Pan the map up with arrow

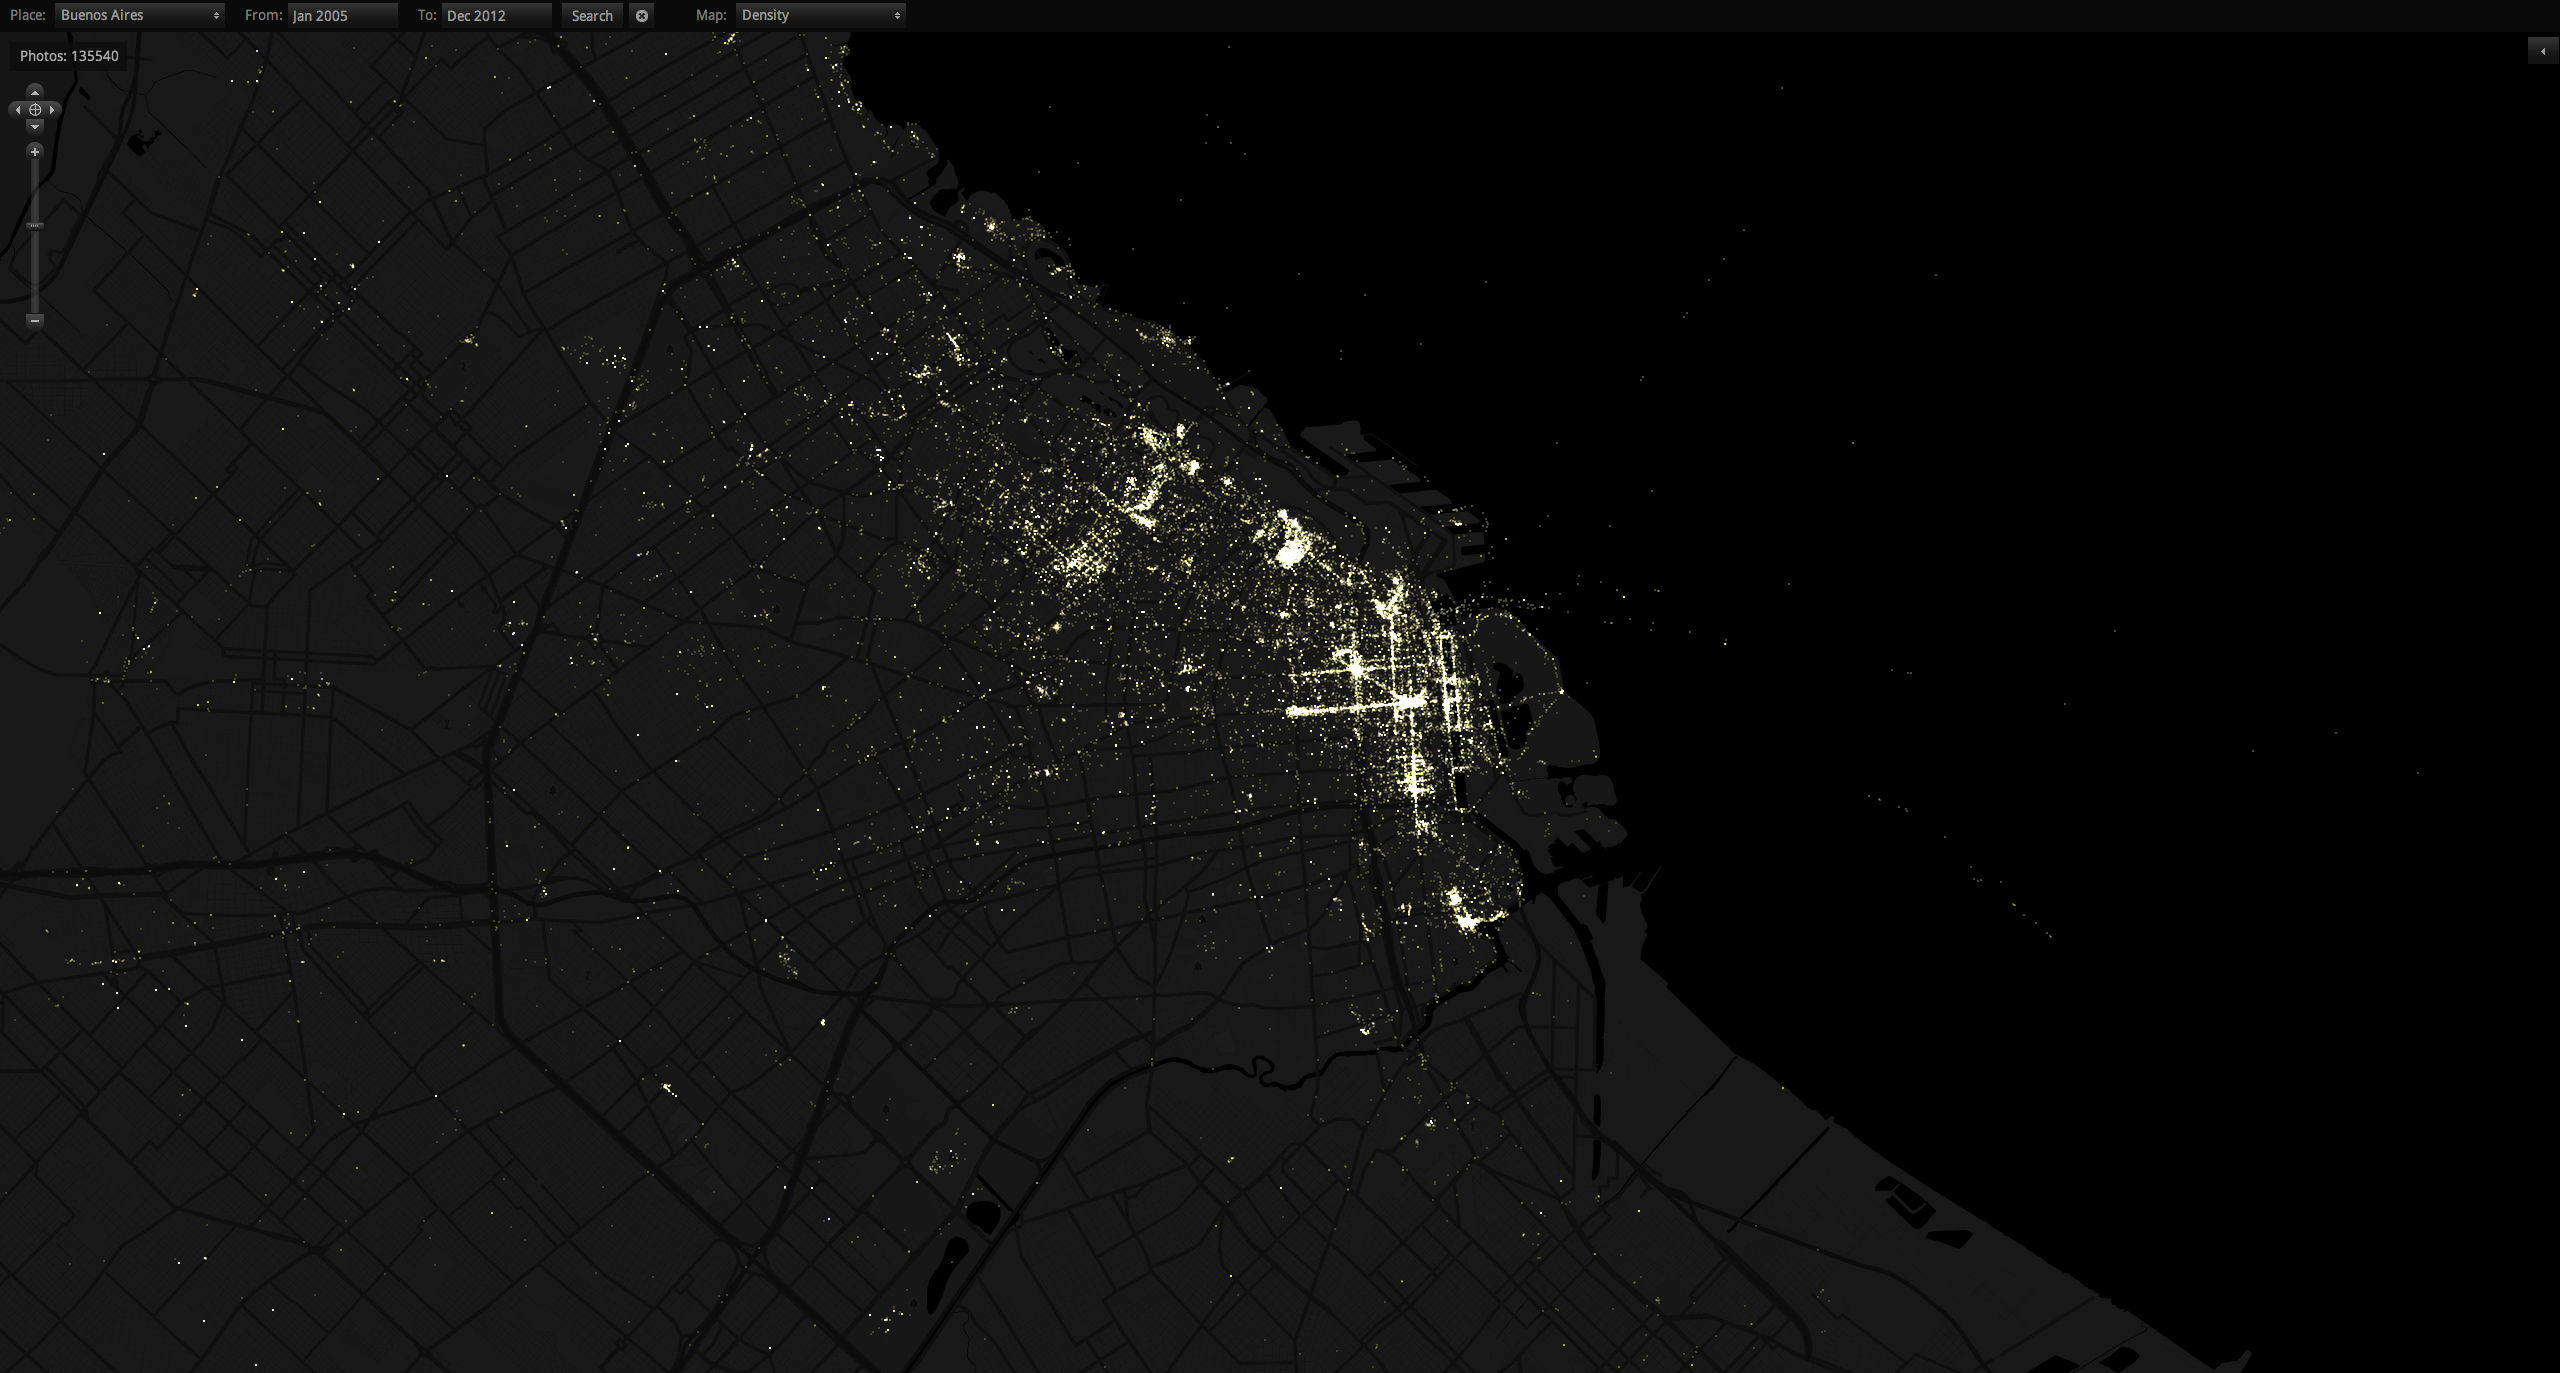pos(35,92)
